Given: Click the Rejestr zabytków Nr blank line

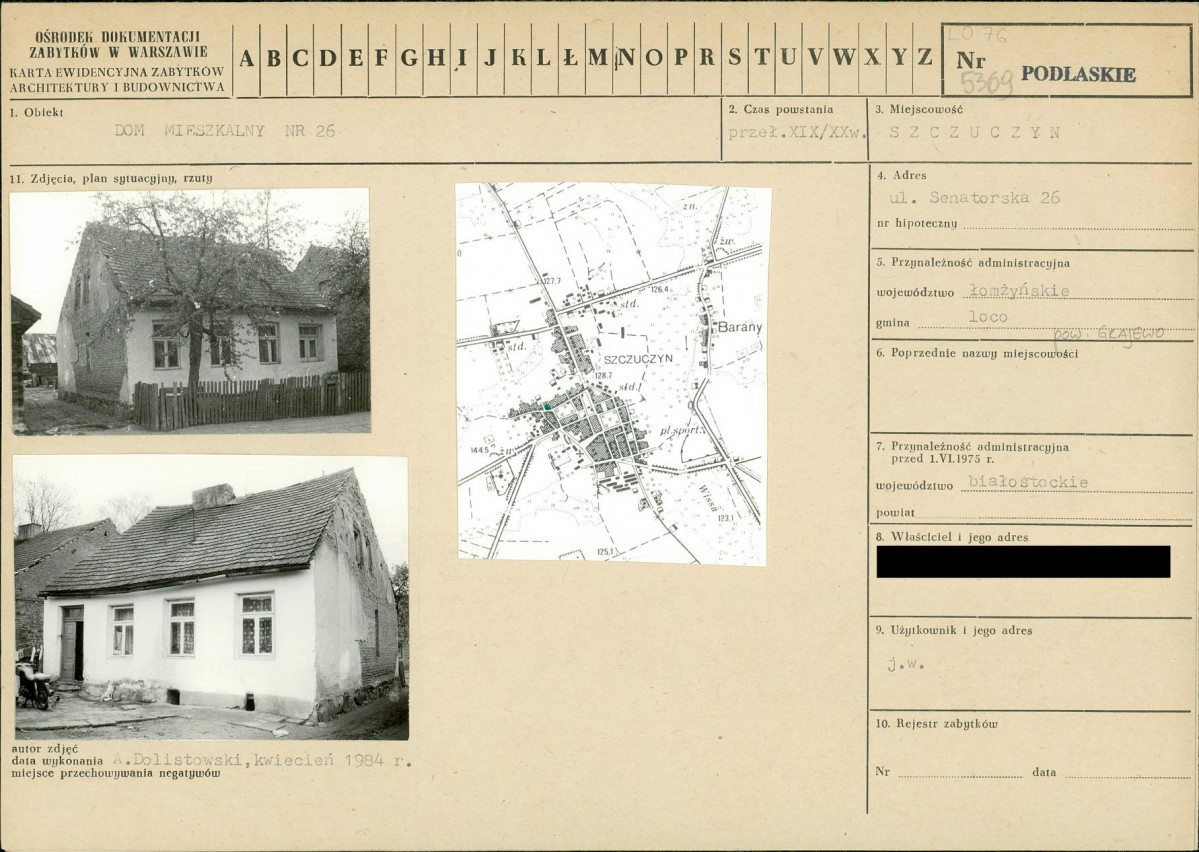Looking at the screenshot, I should tap(959, 772).
